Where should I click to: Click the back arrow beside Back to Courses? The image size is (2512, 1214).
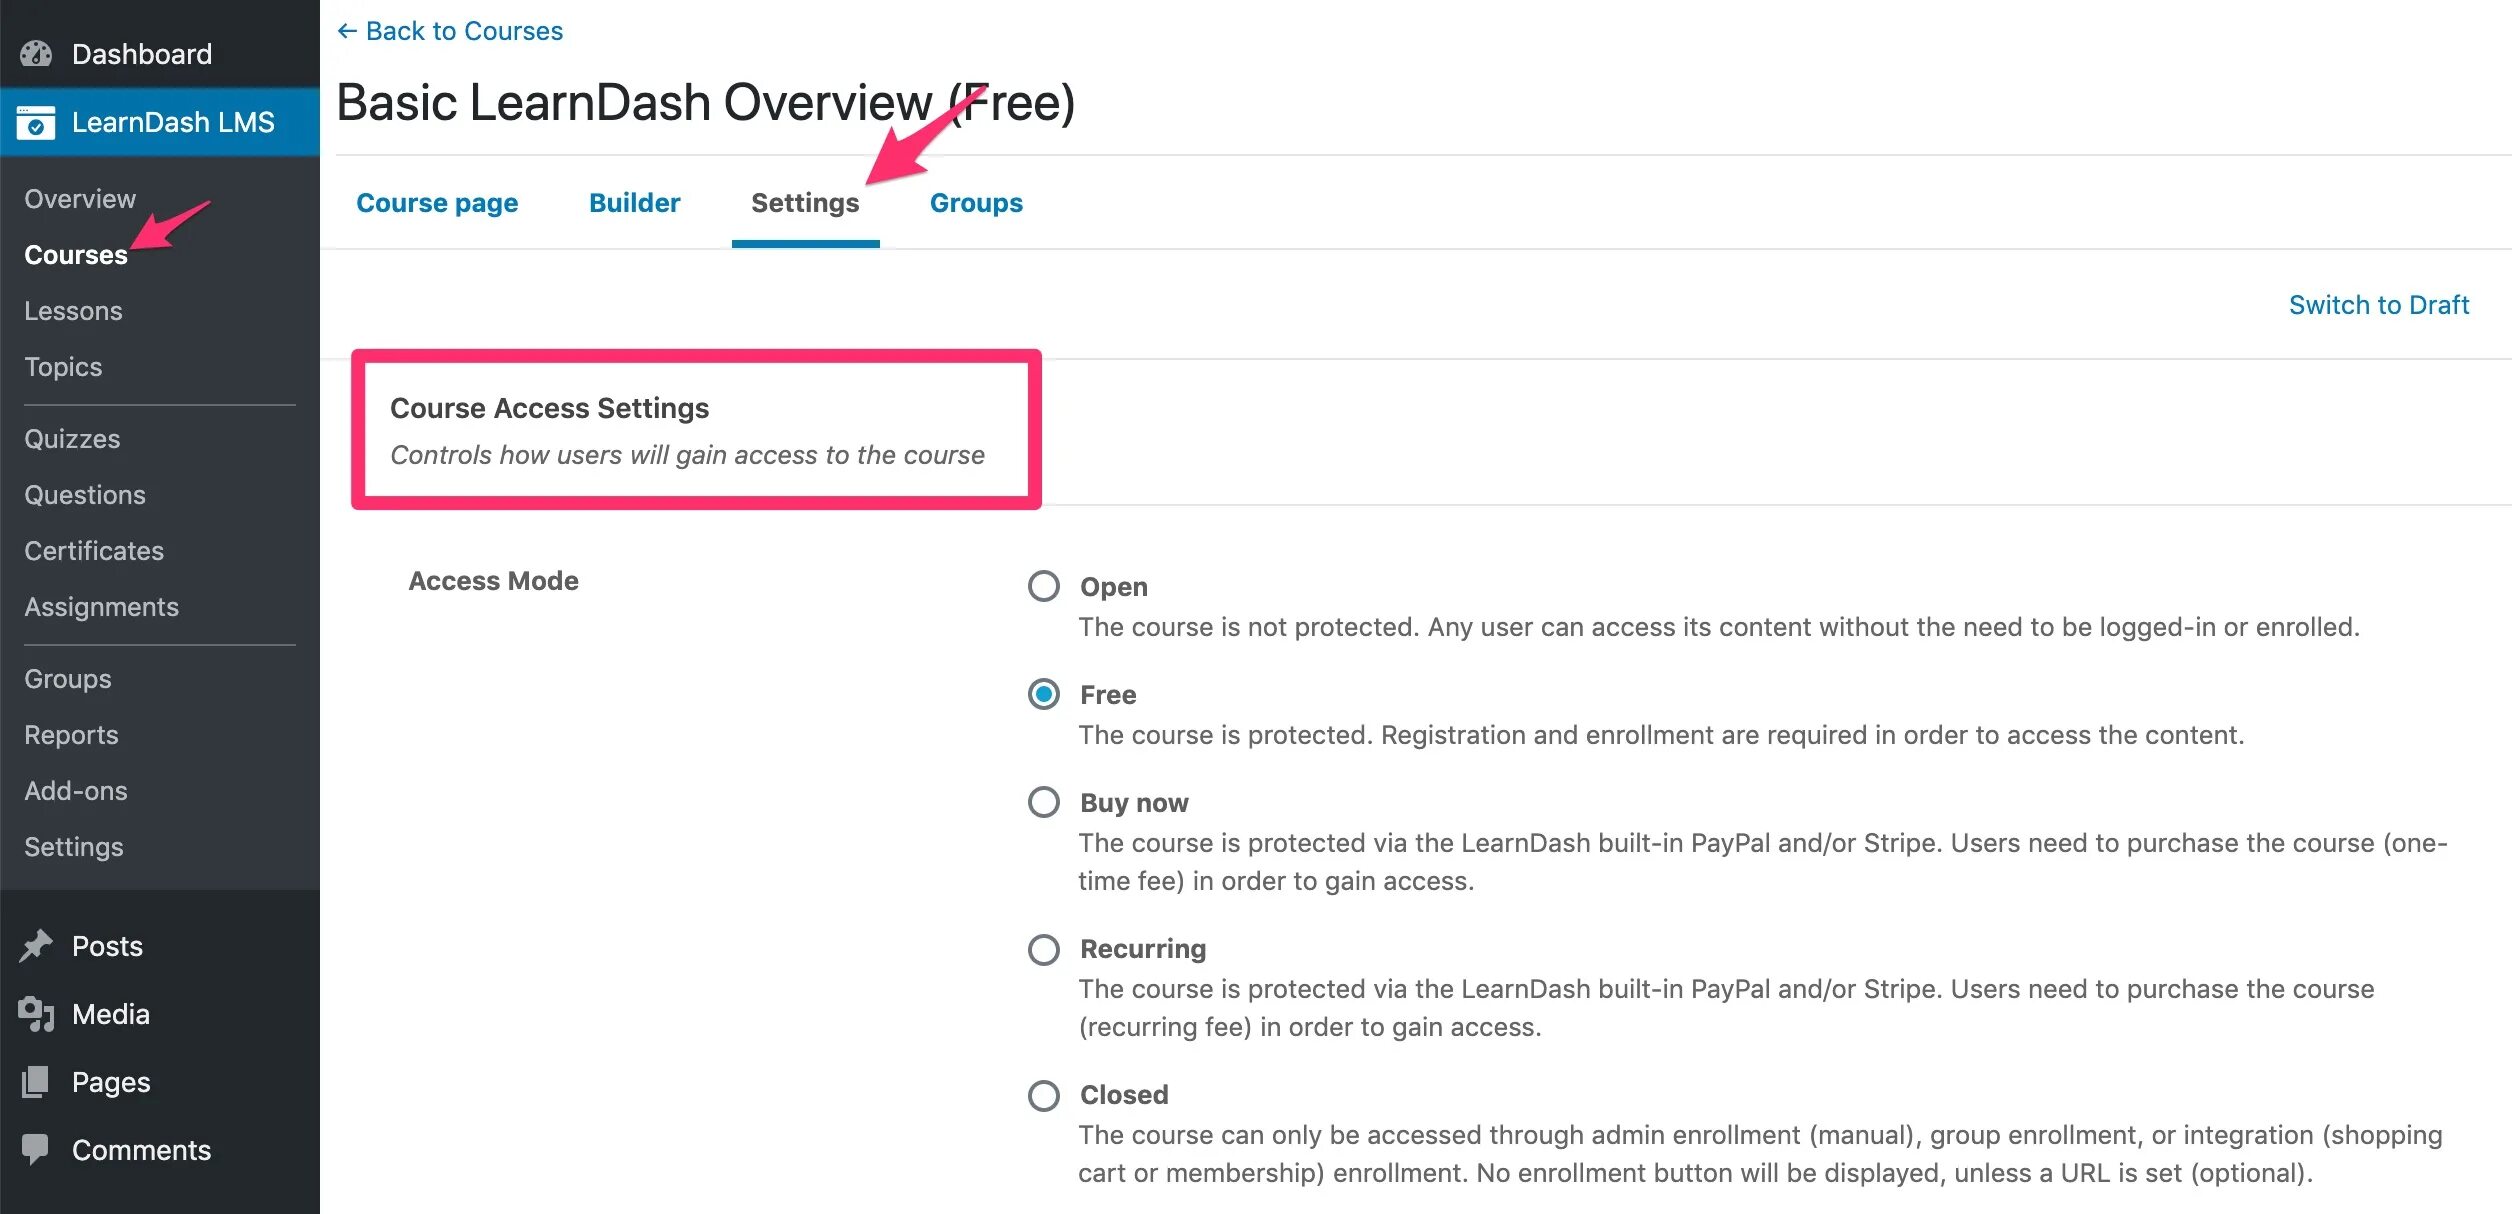click(x=347, y=31)
